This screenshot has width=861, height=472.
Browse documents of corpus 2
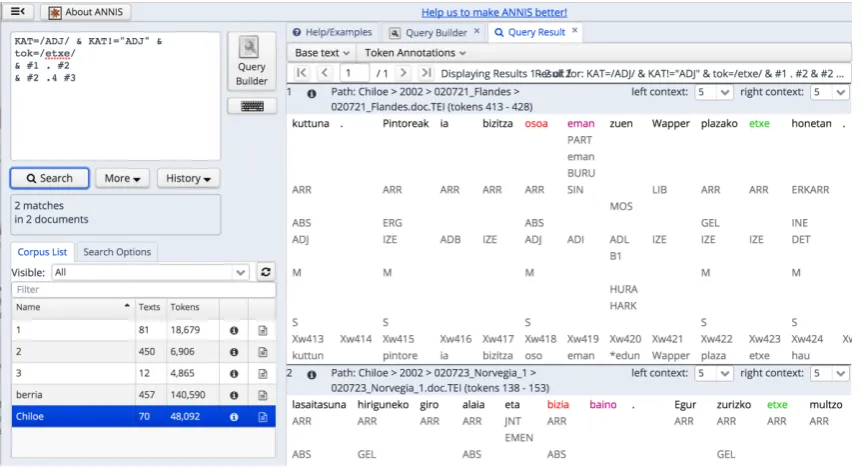pos(262,352)
